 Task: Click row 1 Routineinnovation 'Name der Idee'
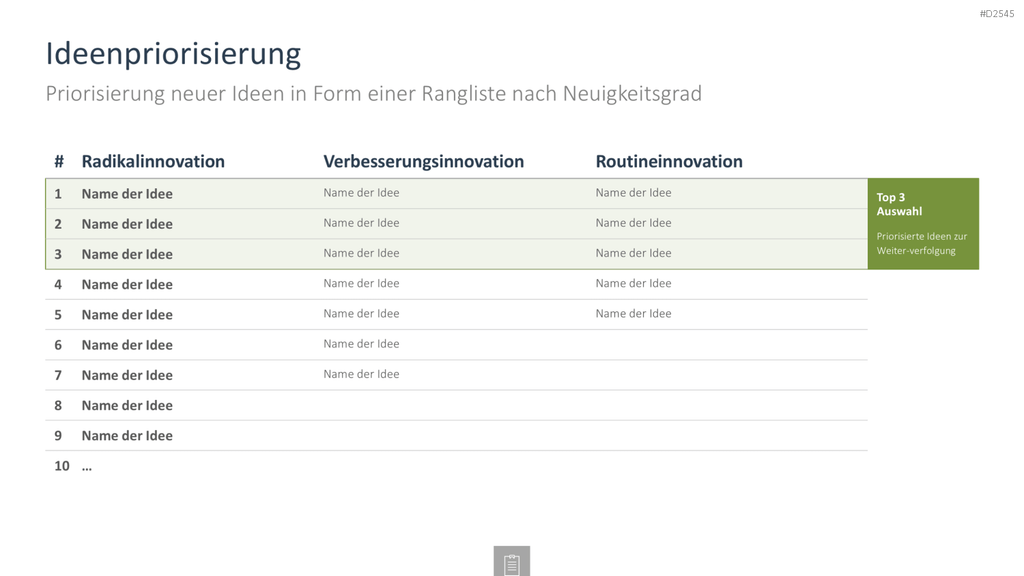click(x=633, y=193)
